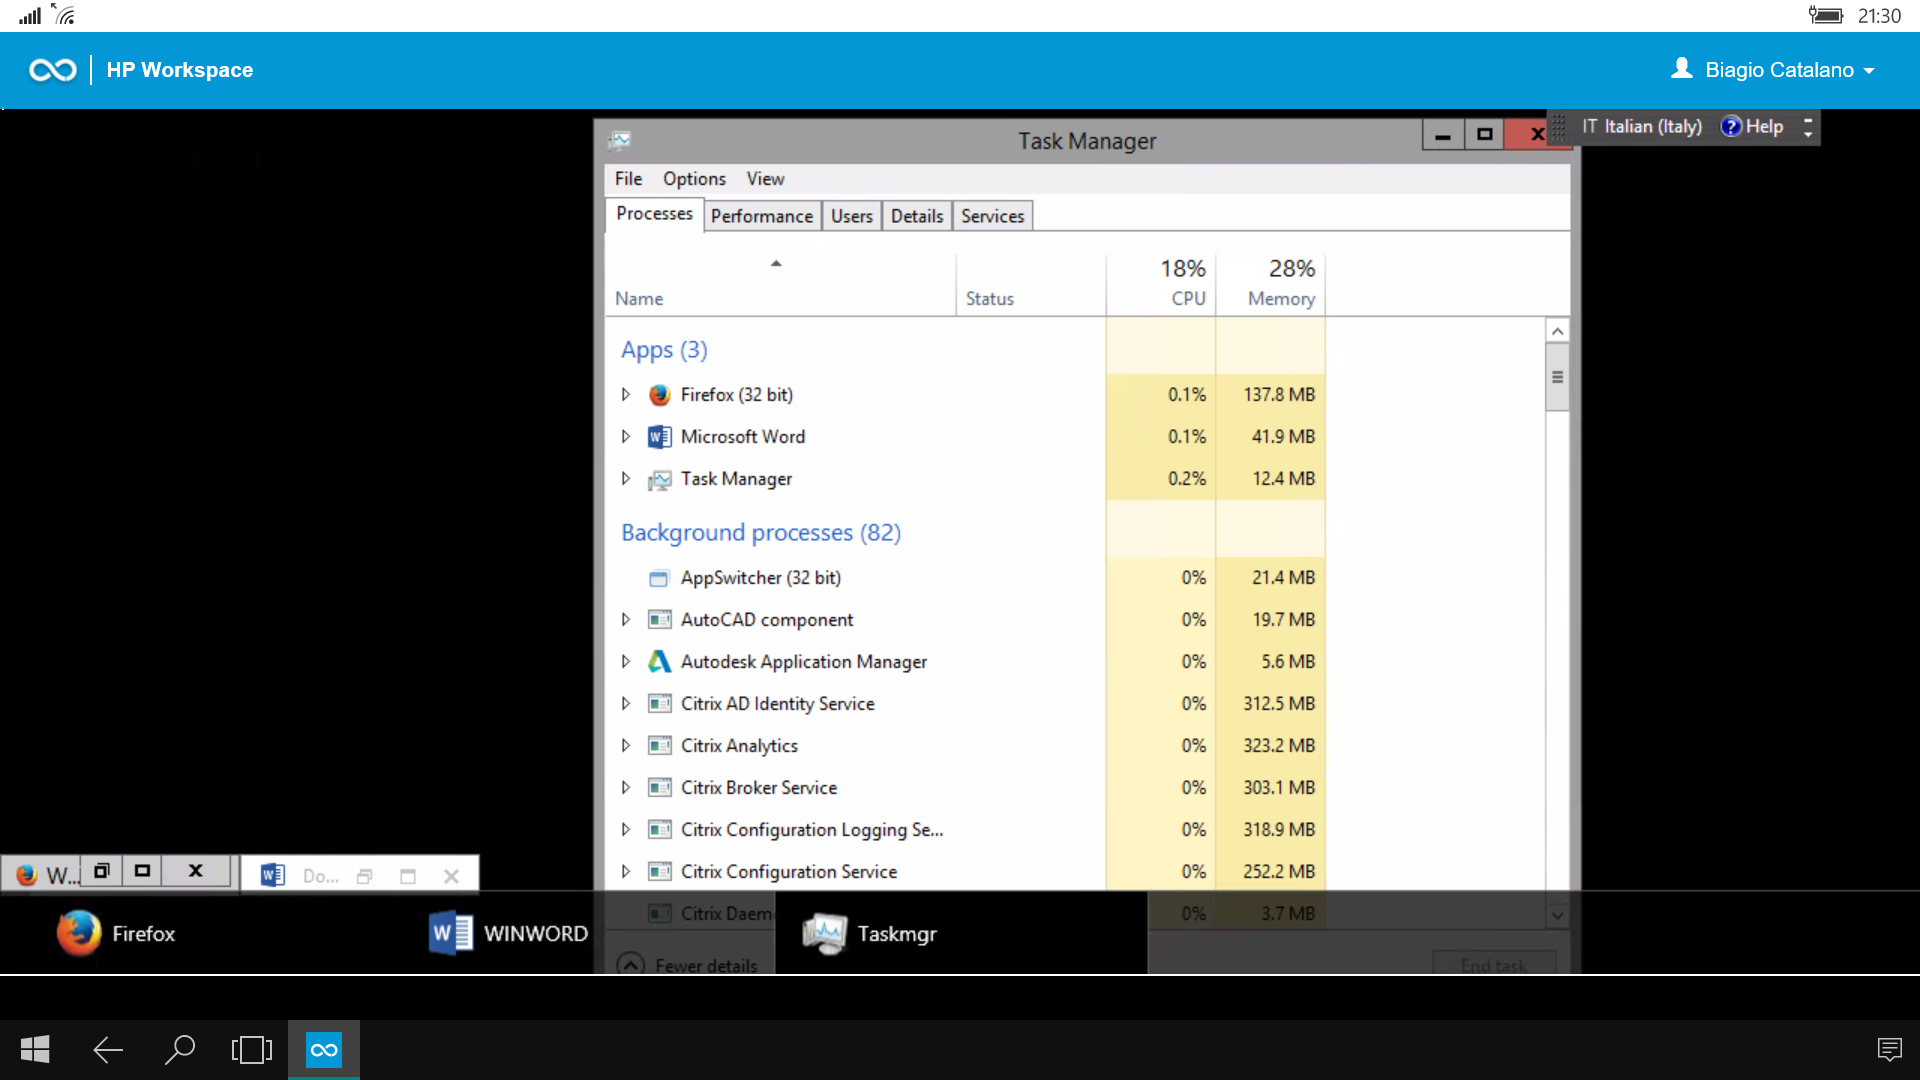
Task: Expand the Citrix Configuration Service row
Action: coord(626,872)
